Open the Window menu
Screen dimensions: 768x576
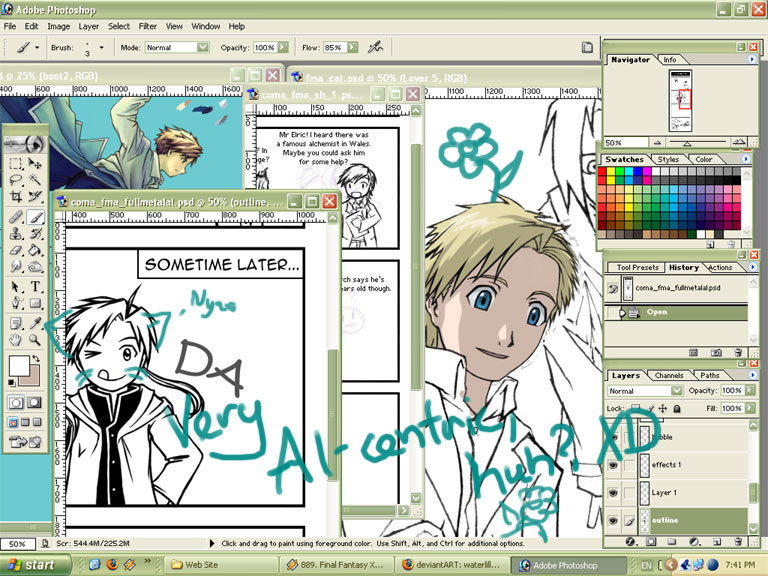205,26
